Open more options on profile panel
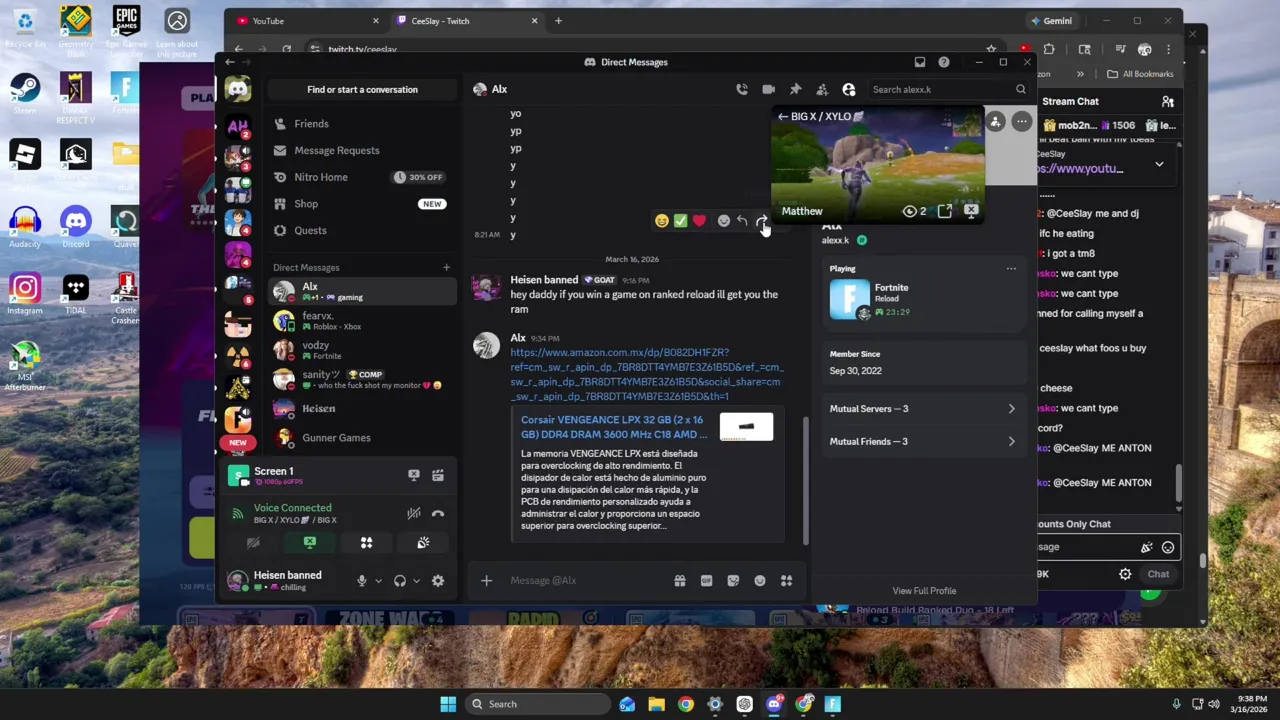The height and width of the screenshot is (720, 1280). (1021, 122)
